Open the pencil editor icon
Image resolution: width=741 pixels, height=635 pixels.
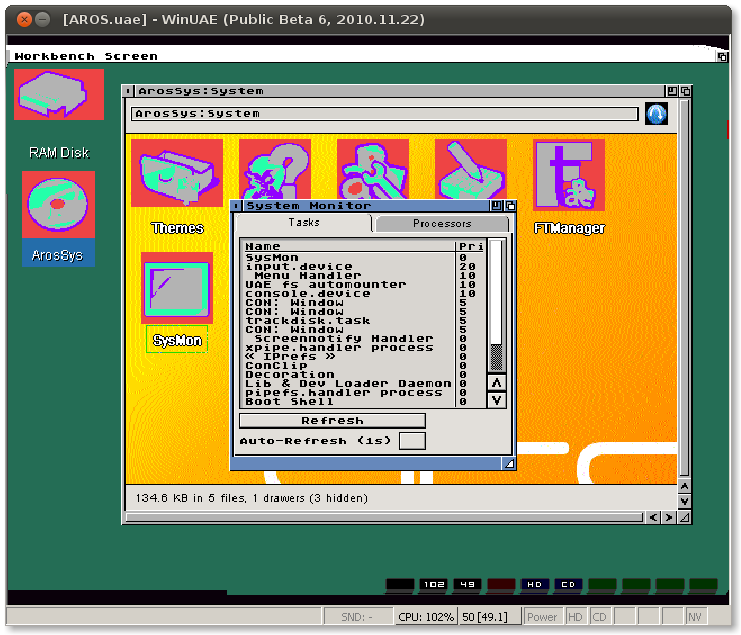471,169
